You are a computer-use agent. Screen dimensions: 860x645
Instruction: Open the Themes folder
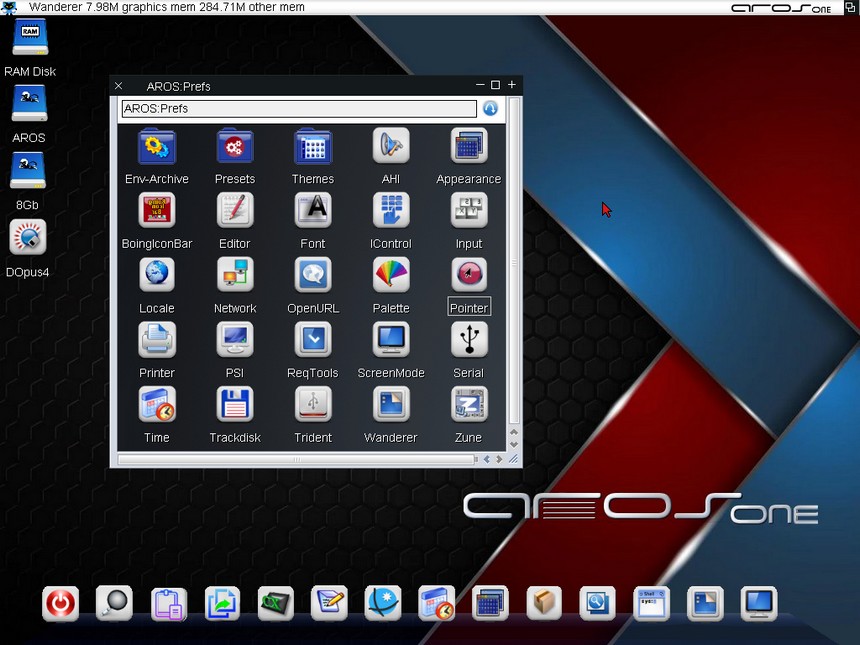312,146
